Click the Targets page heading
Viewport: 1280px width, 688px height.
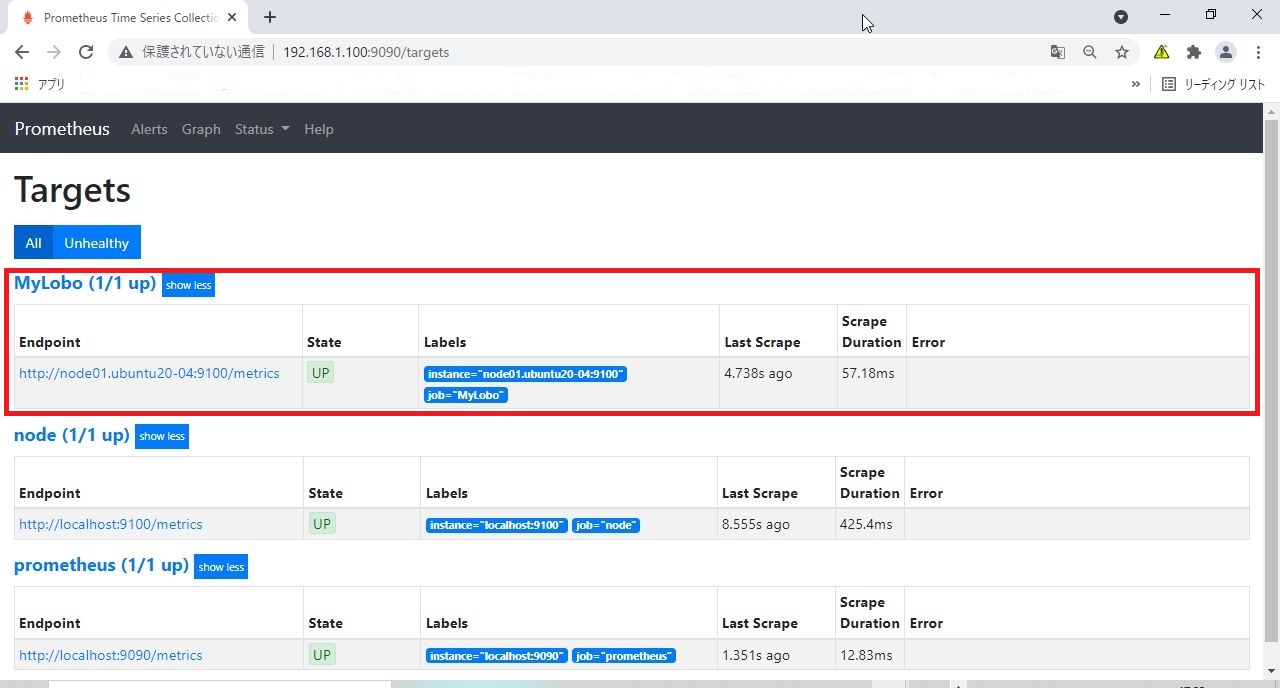(72, 190)
